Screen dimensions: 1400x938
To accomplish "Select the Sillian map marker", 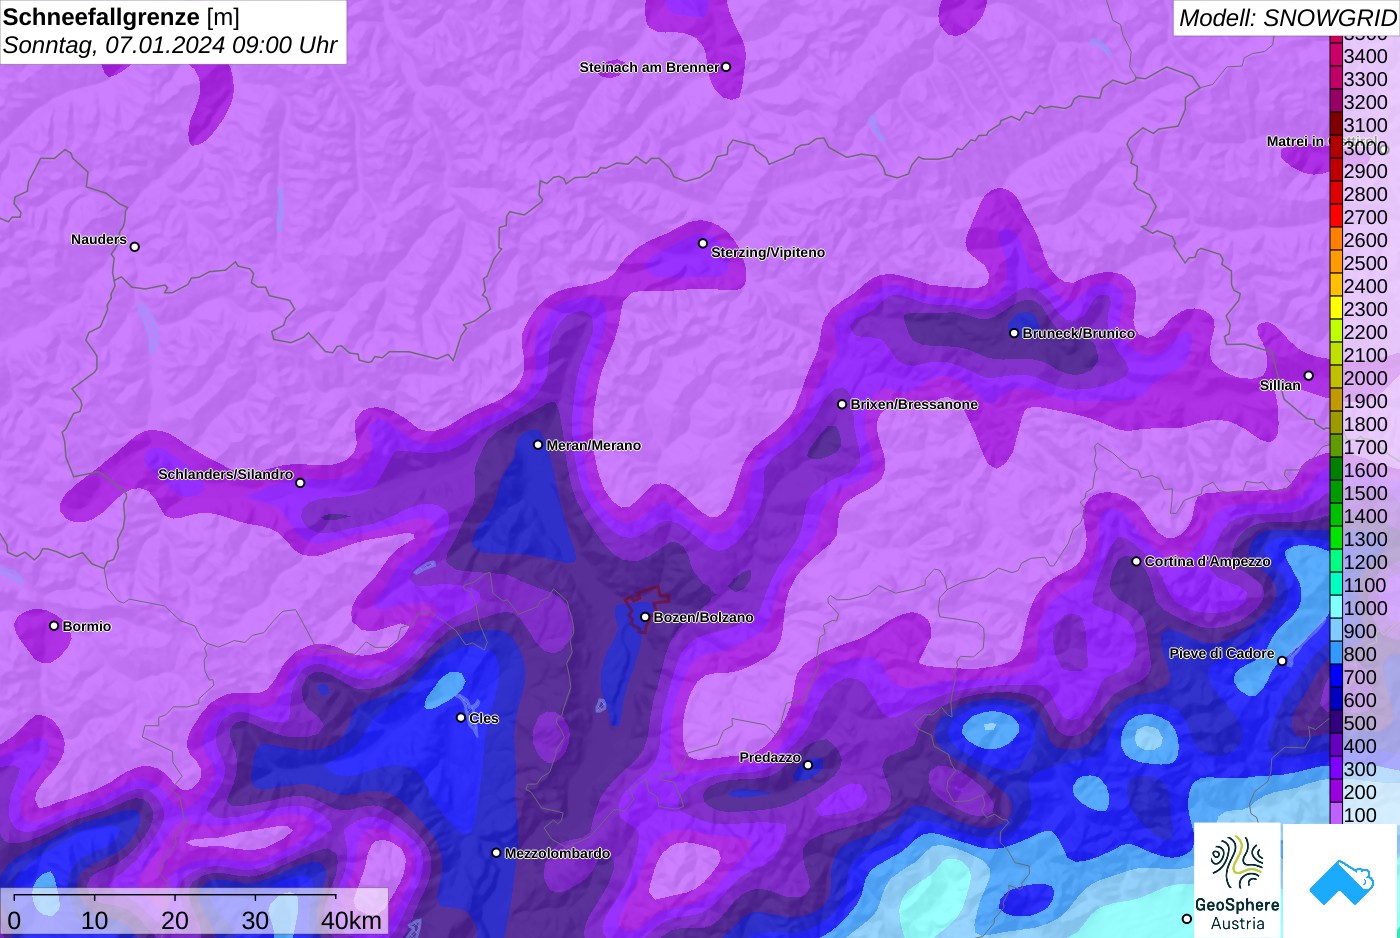I will pyautogui.click(x=1308, y=376).
